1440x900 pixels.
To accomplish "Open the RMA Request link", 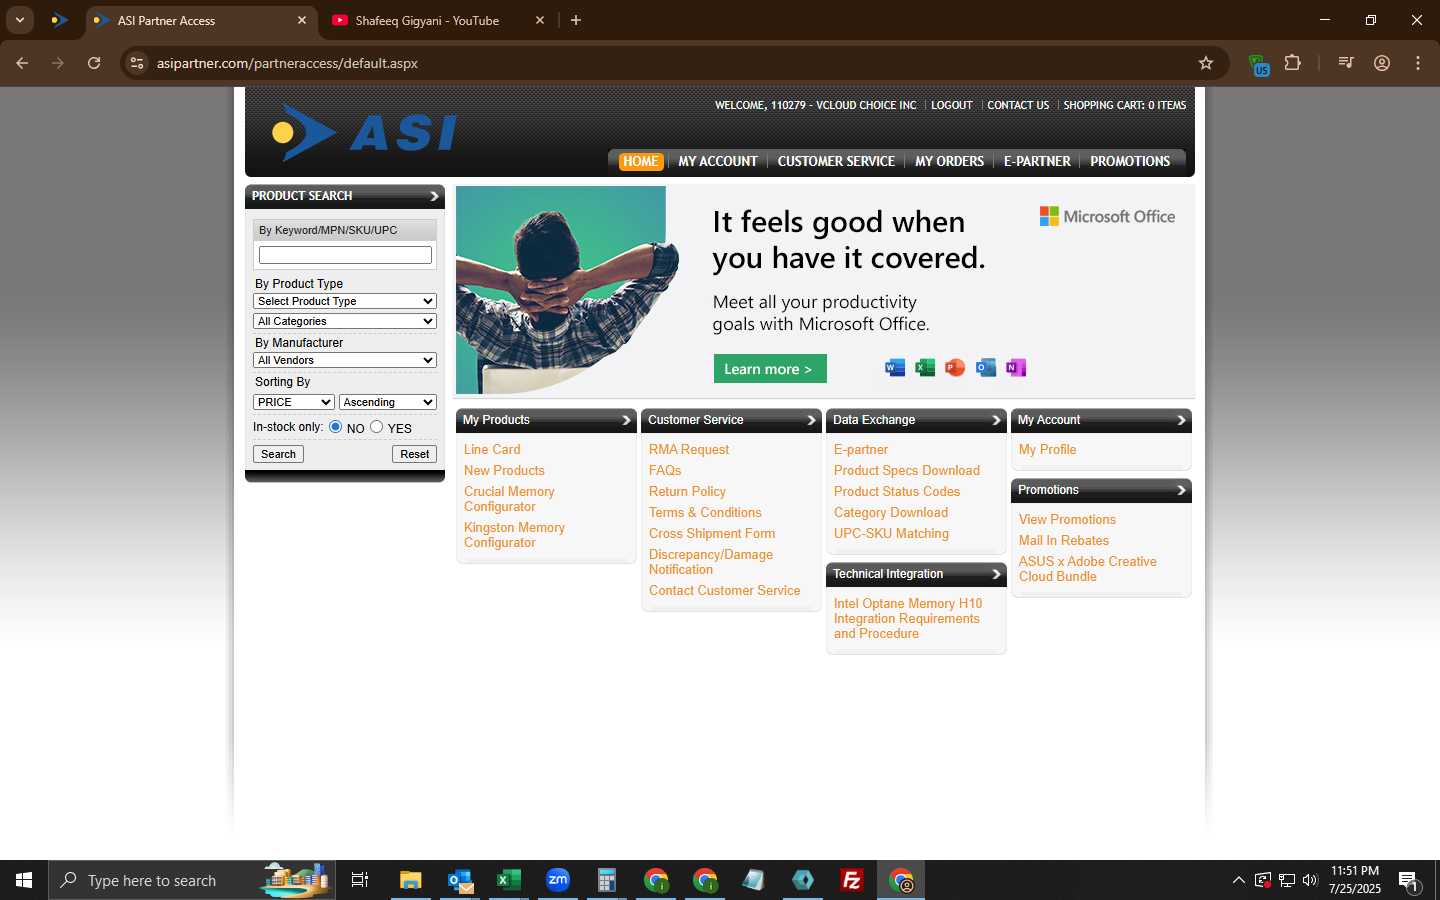I will point(689,450).
